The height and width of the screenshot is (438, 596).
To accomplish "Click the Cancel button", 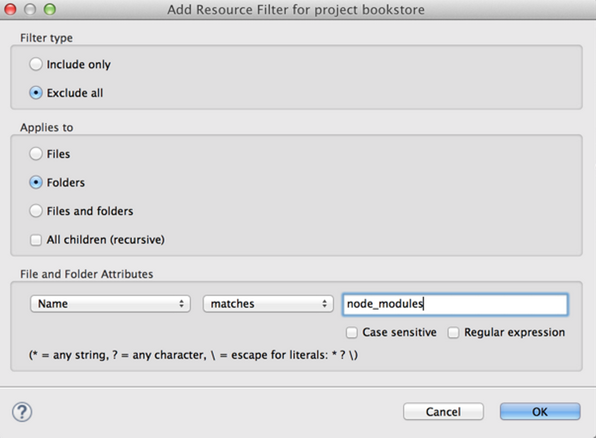I will (443, 412).
